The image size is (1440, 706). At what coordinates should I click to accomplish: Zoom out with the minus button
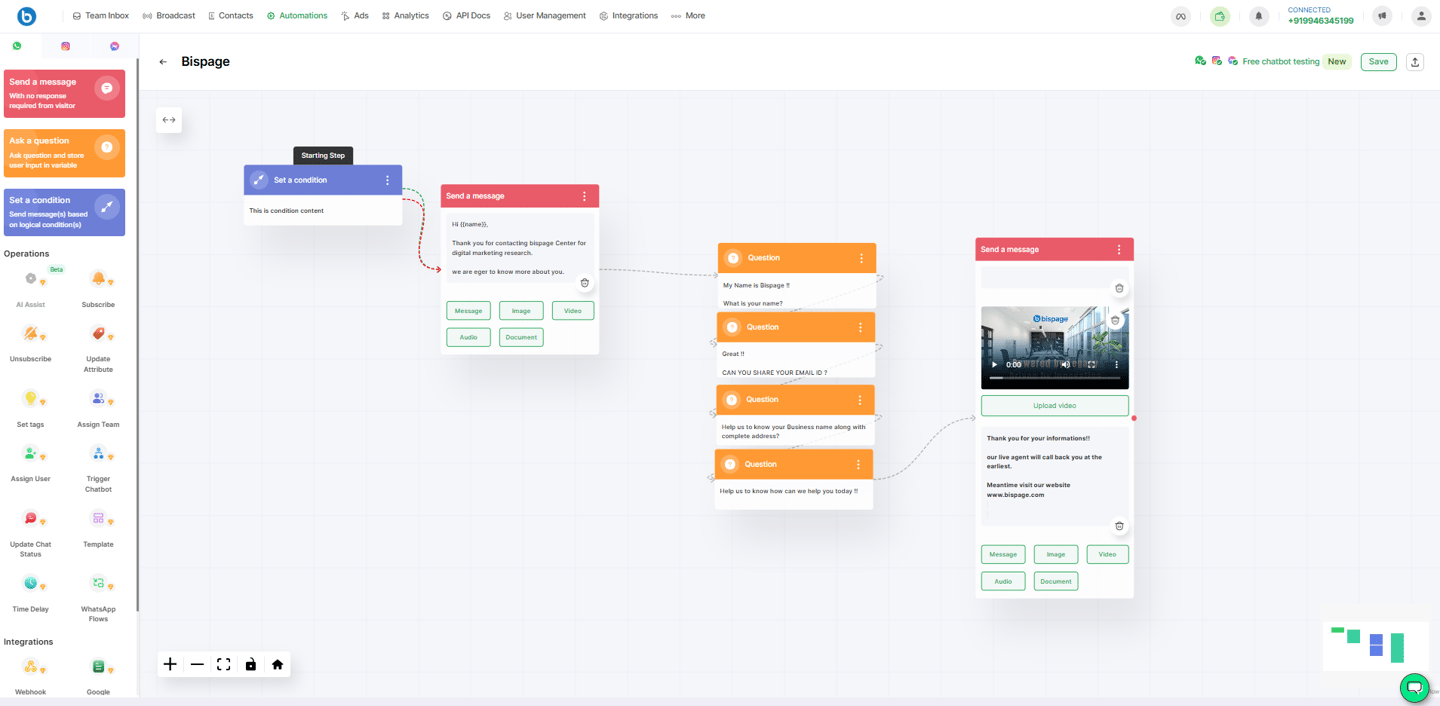[197, 664]
